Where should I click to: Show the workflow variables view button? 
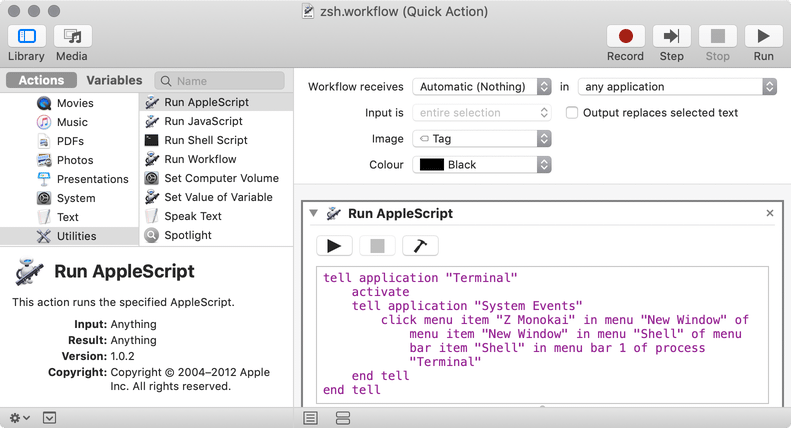(x=343, y=418)
